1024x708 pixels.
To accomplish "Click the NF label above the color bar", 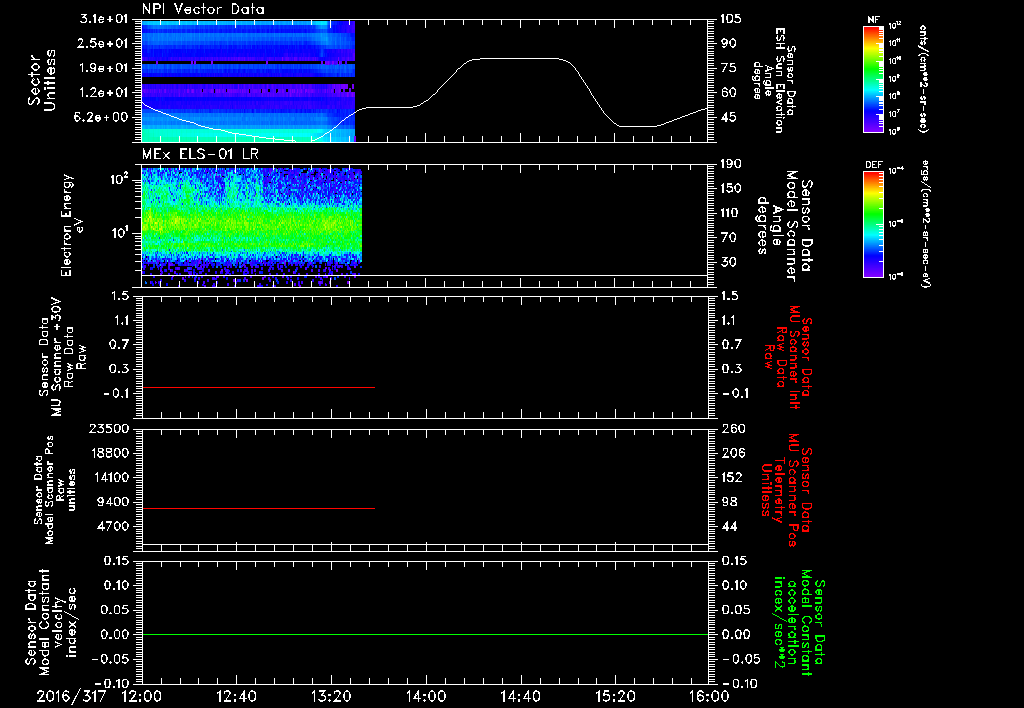I will tap(873, 20).
